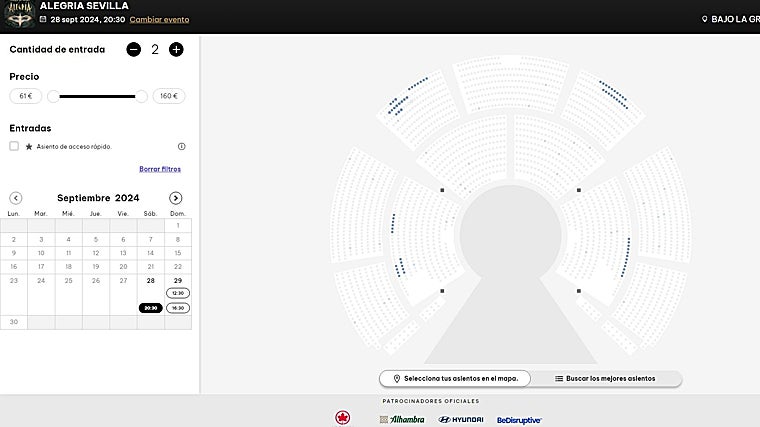Click the Hyundai sponsor logo
This screenshot has width=760, height=427.
tap(461, 419)
